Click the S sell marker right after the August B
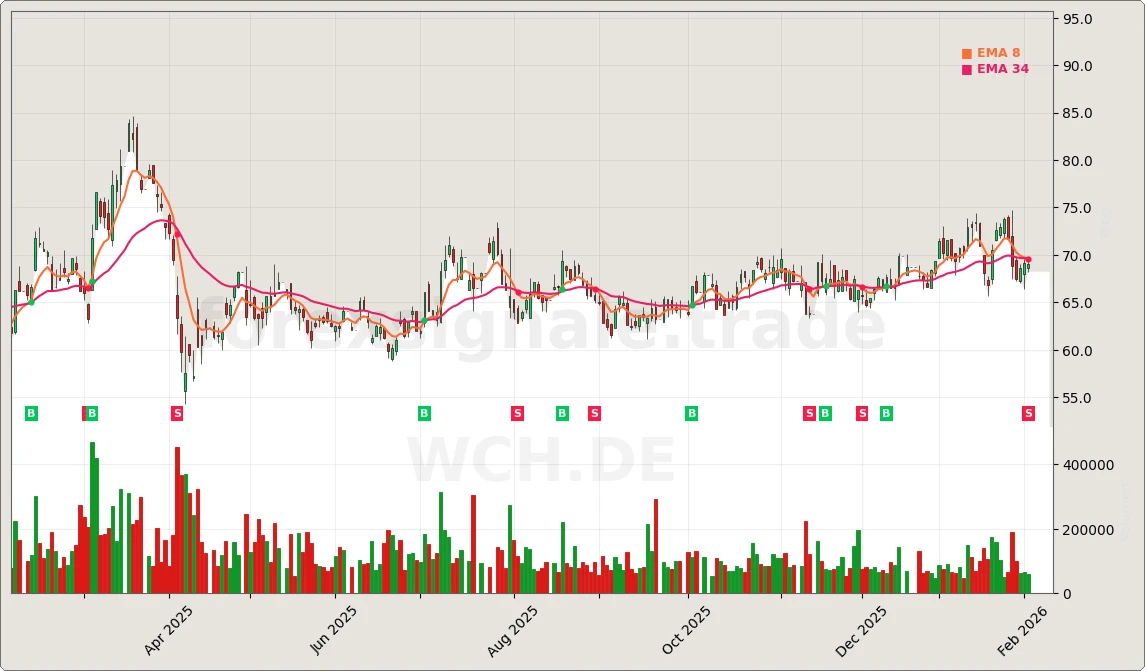1145x671 pixels. click(593, 413)
